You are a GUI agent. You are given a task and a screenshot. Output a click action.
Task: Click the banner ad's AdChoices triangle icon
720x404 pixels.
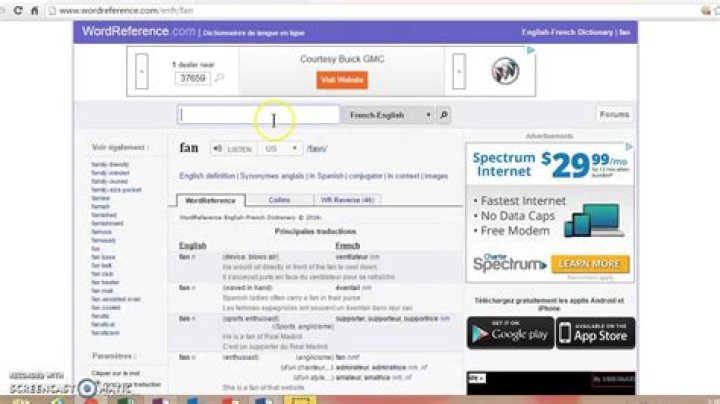[530, 50]
